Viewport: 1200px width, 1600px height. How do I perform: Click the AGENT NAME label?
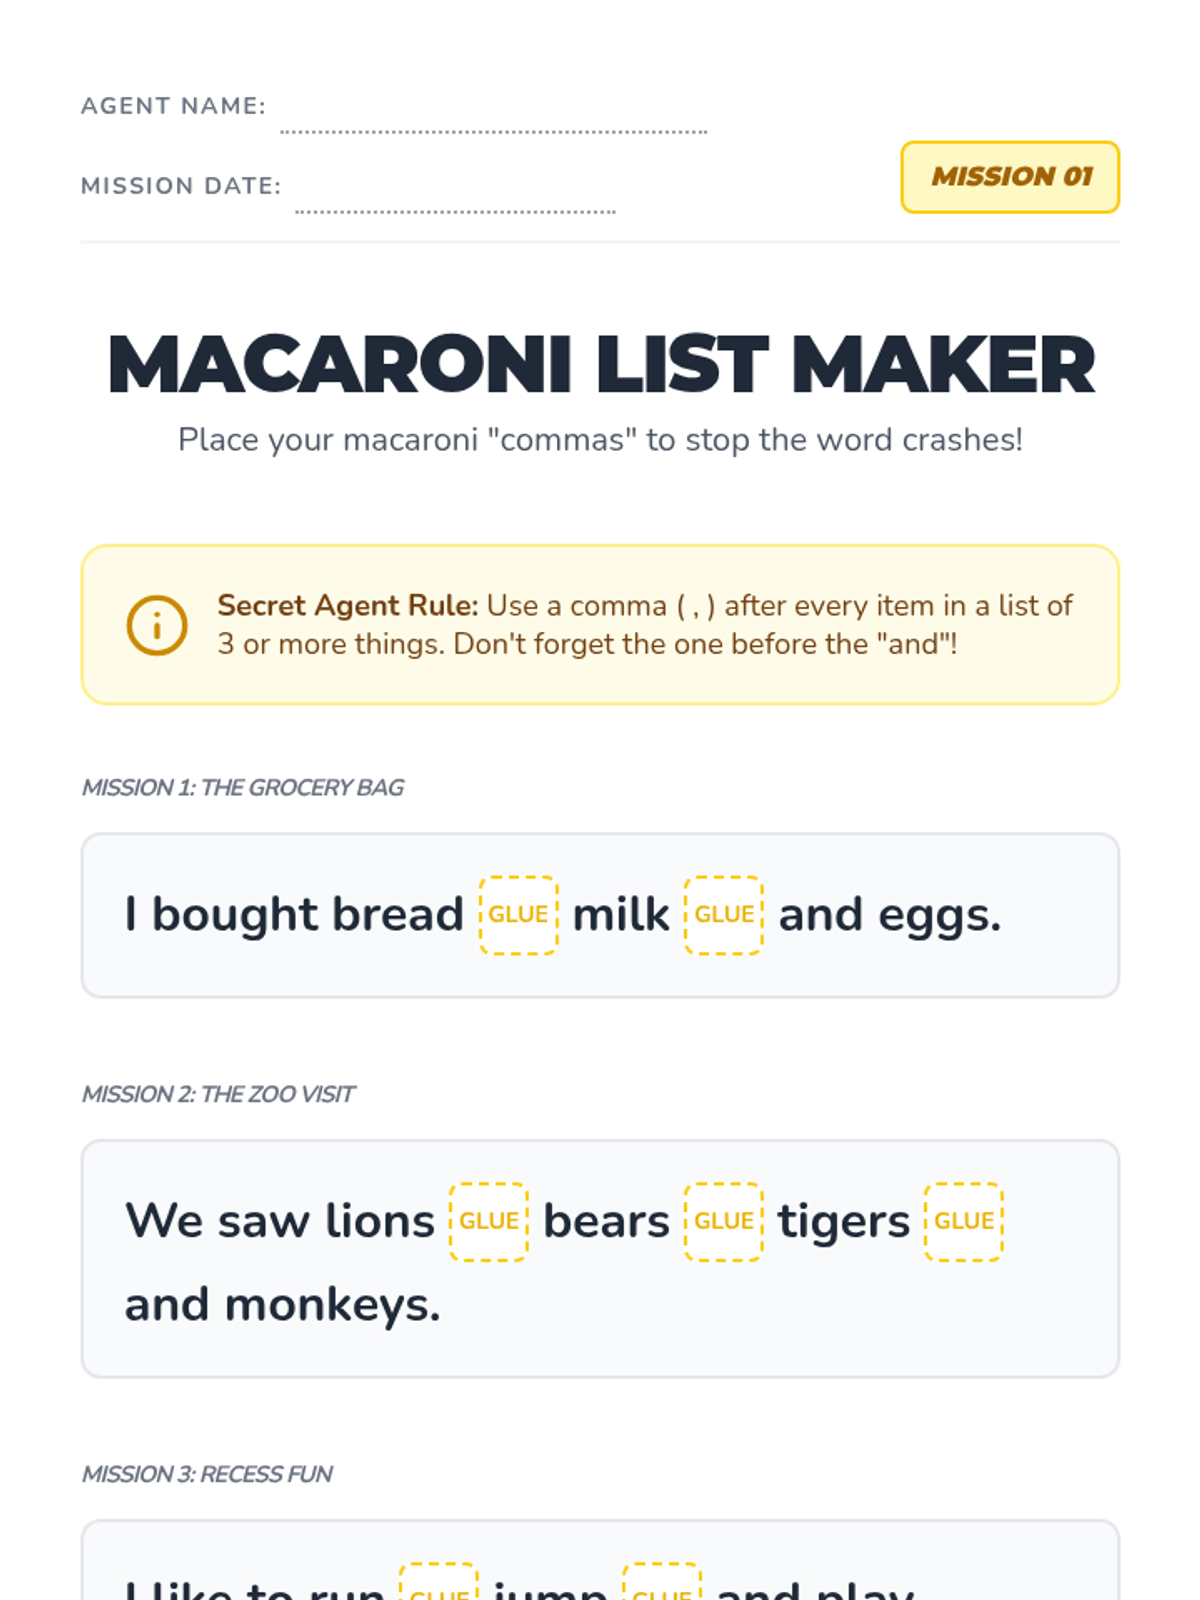click(174, 106)
